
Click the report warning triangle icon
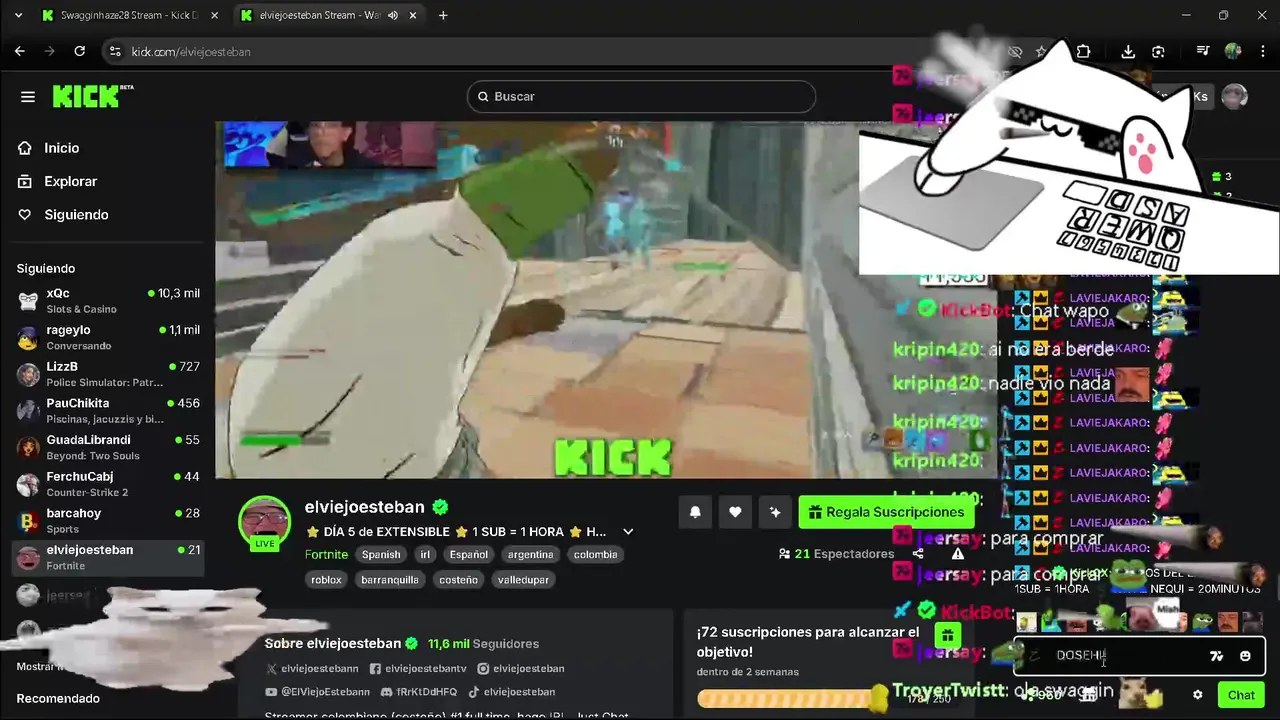tap(957, 554)
